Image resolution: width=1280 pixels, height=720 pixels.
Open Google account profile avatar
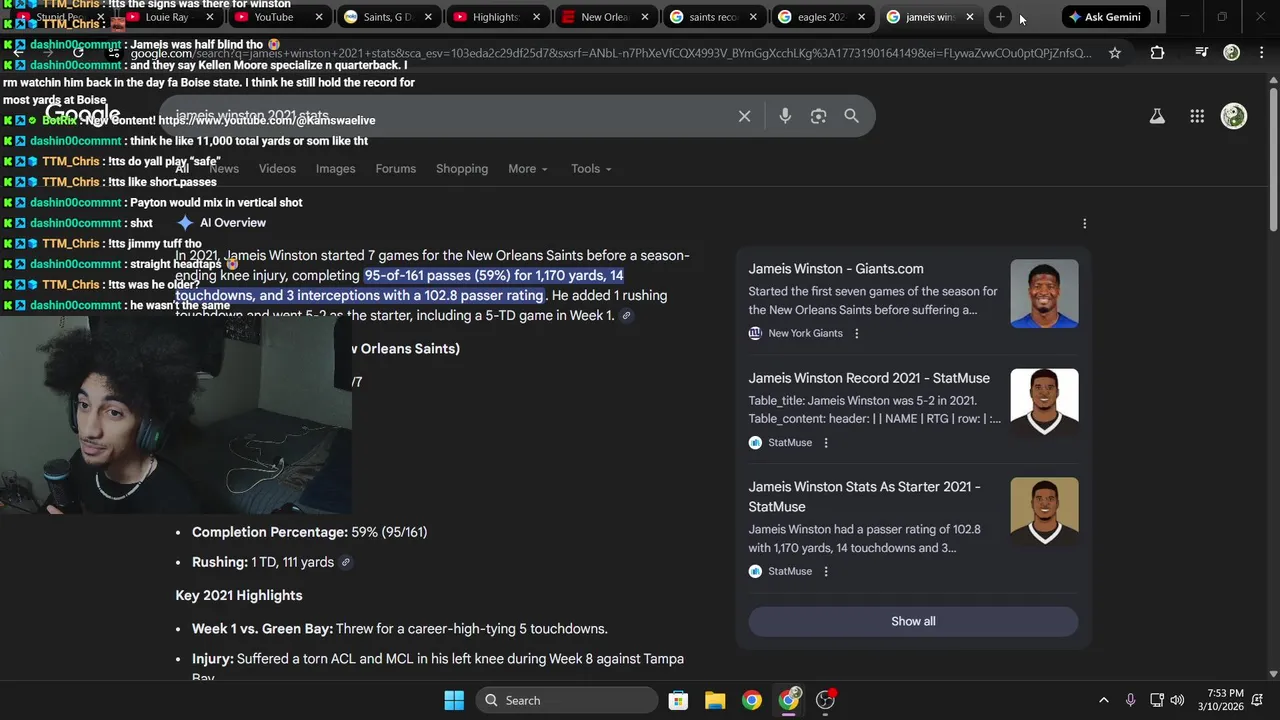1234,116
